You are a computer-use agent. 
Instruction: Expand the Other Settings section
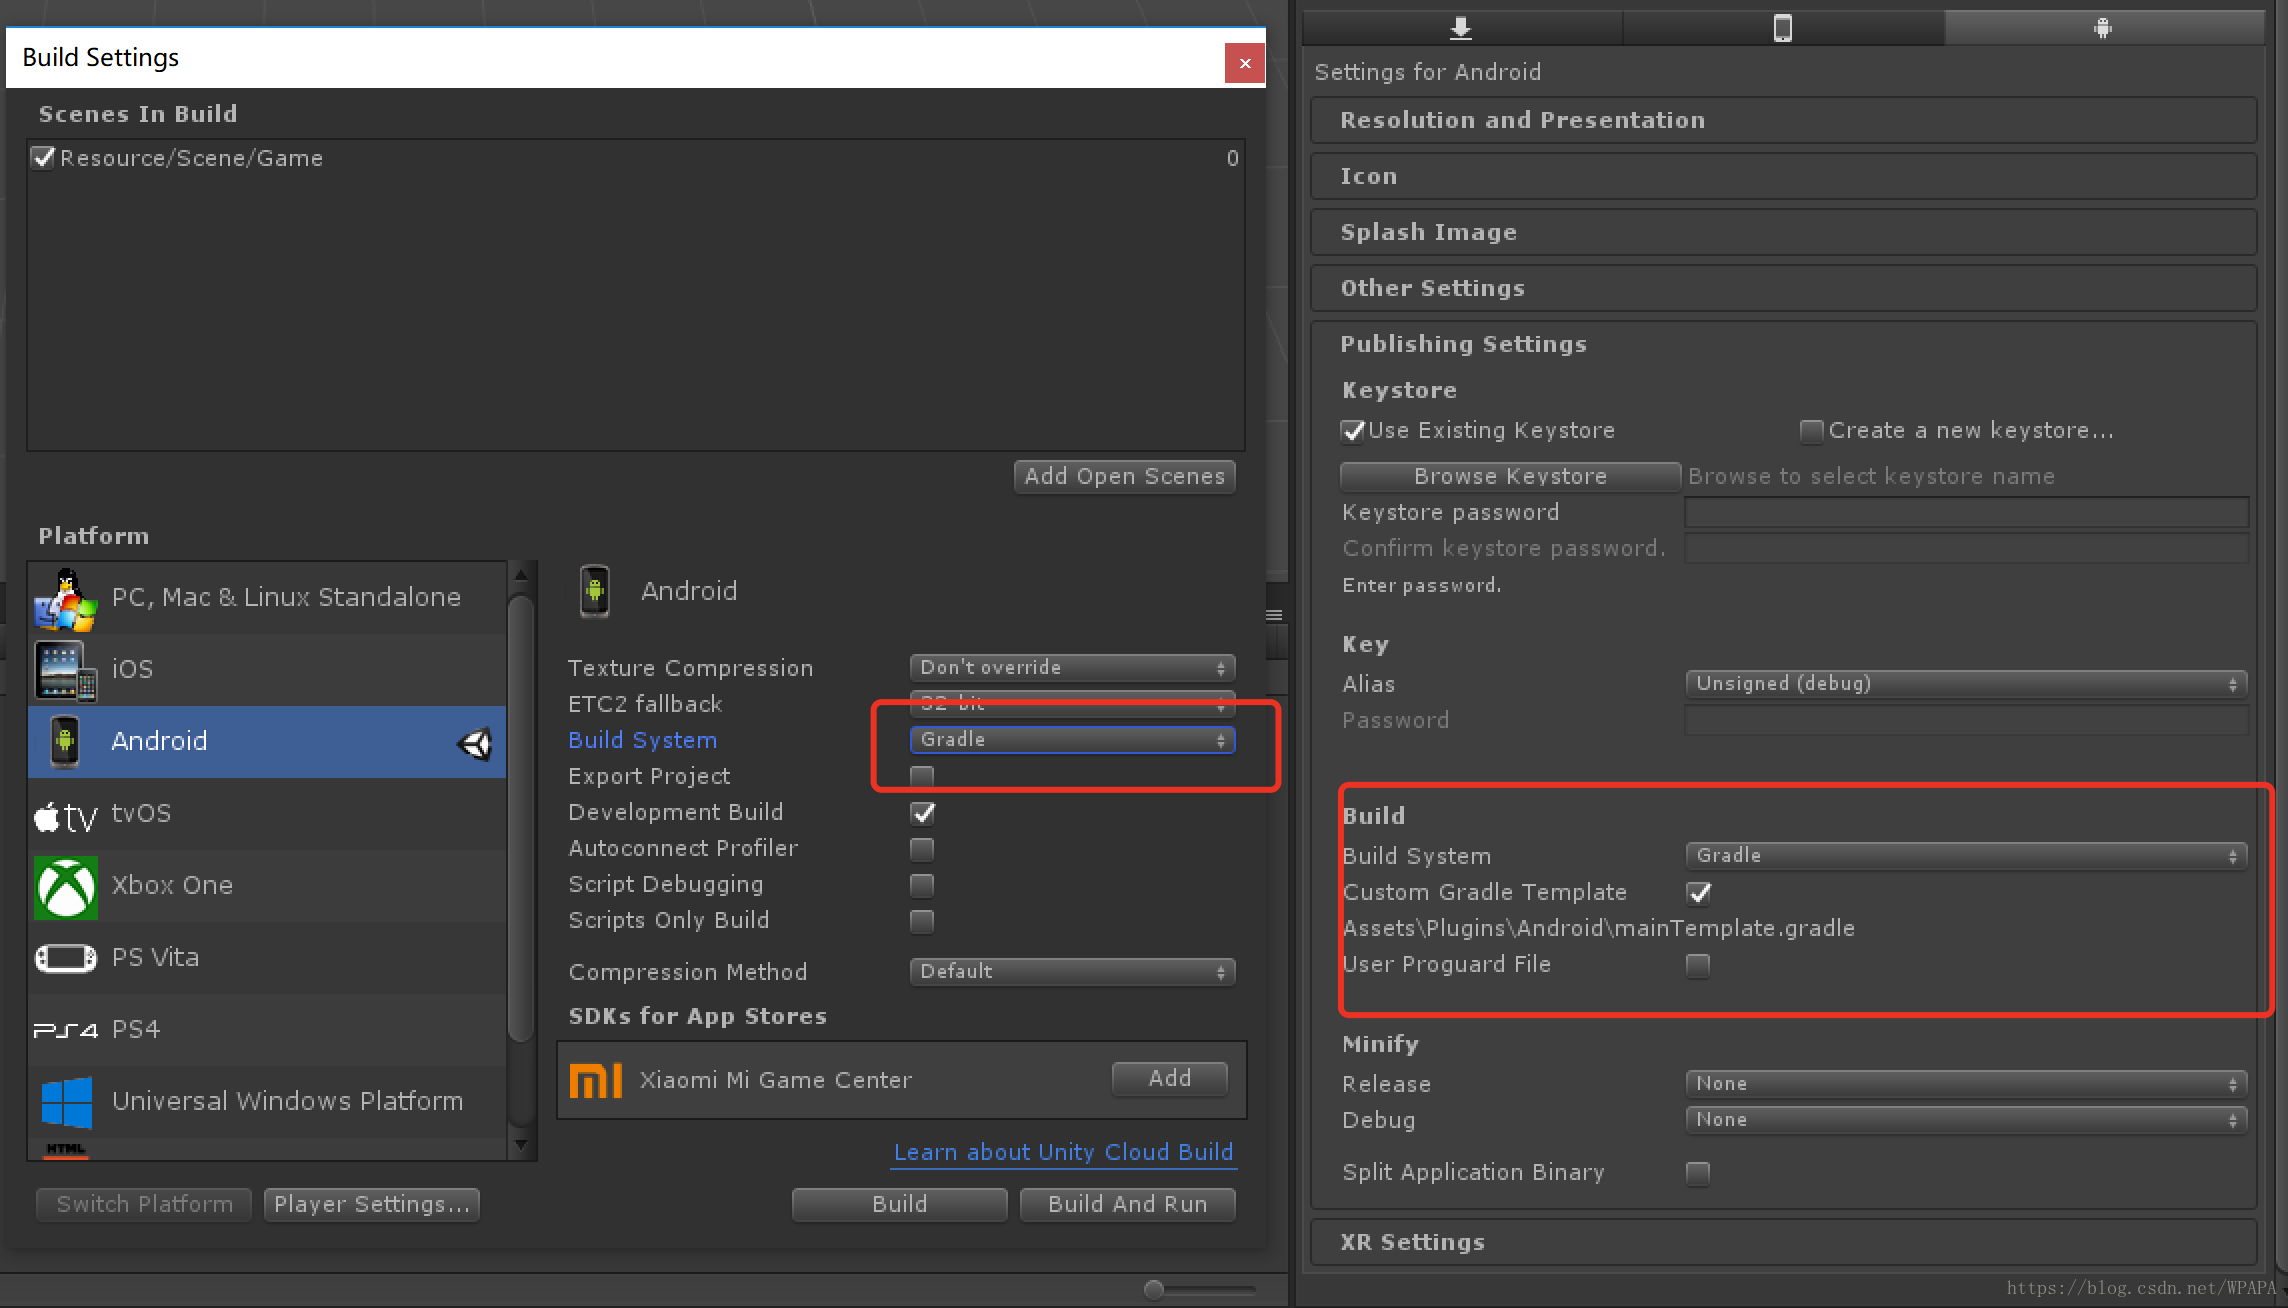coord(1783,288)
